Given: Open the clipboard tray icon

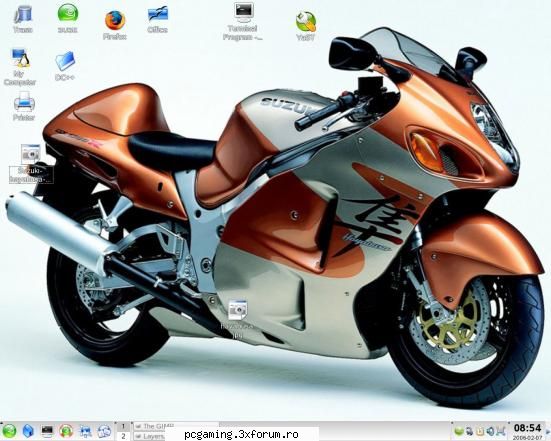Looking at the screenshot, I should tap(480, 431).
